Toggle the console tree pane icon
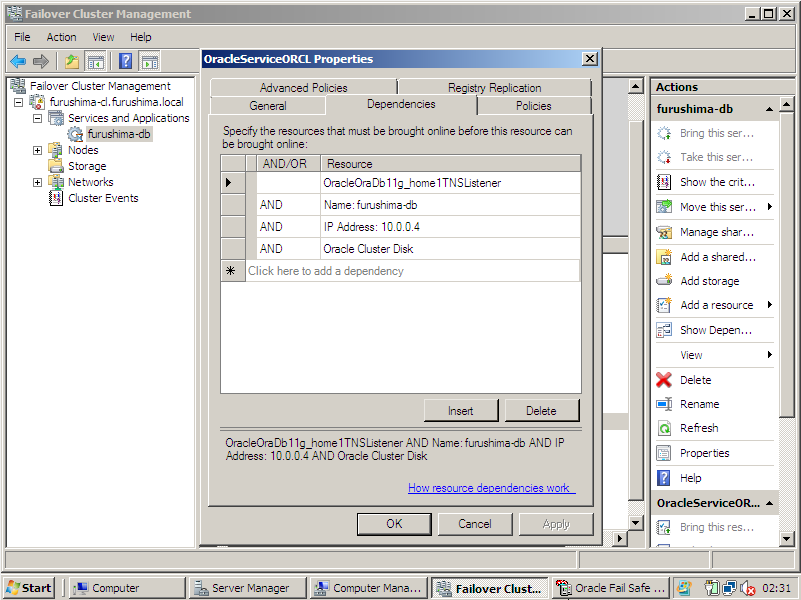Screen dimensions: 801x600 point(96,62)
